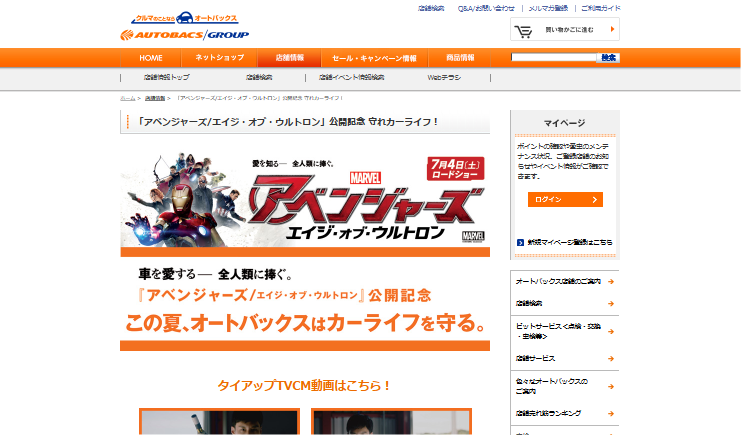Click arrow next to sidebar 店舗検索
This screenshot has width=741, height=435.
[611, 304]
